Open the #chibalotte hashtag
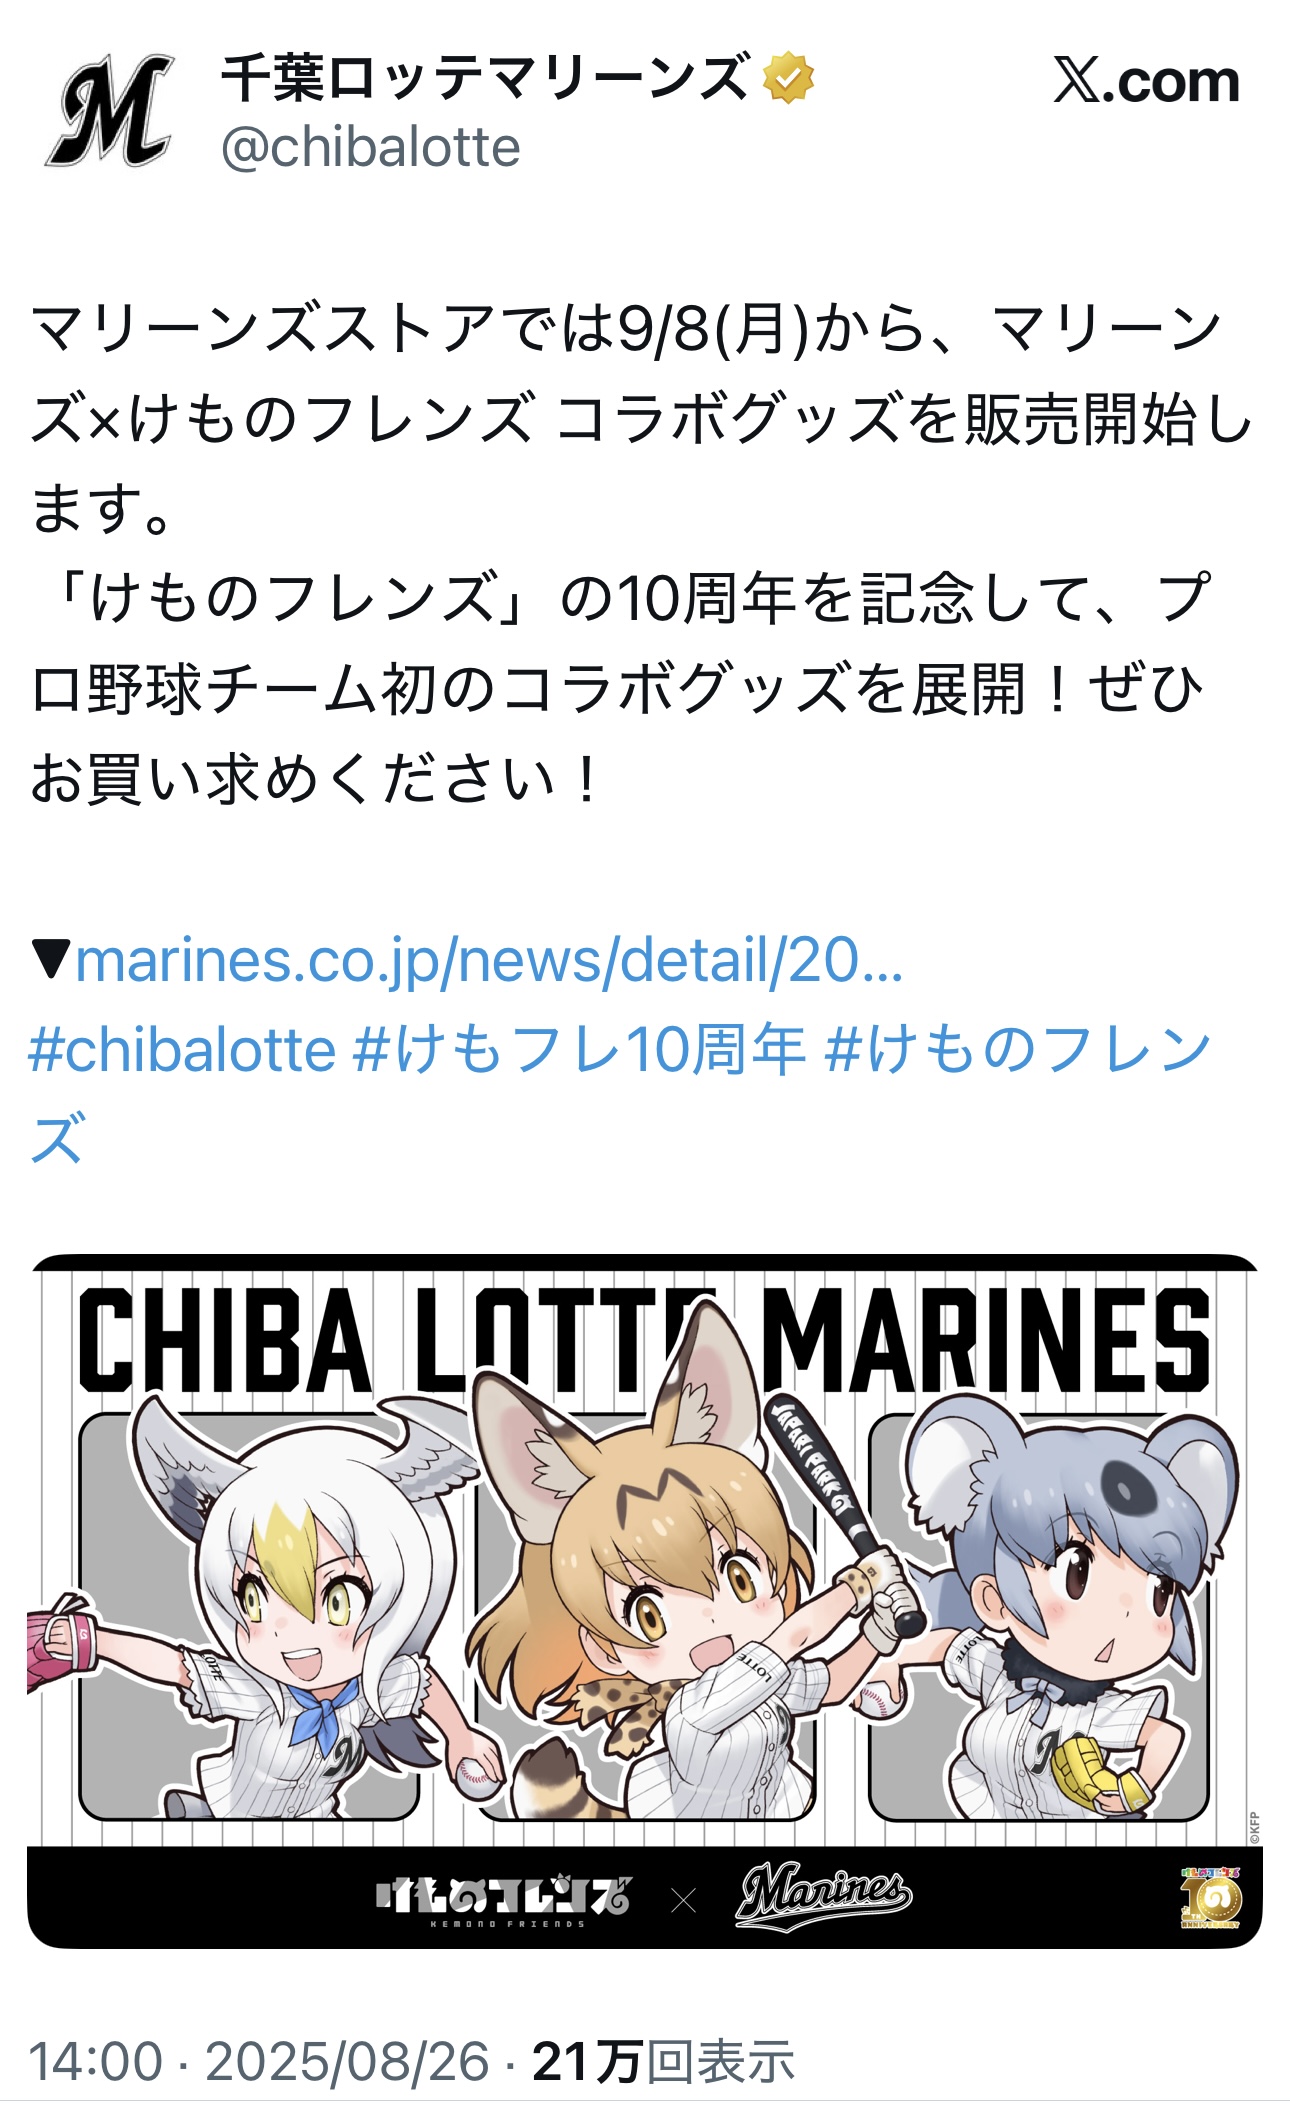The height and width of the screenshot is (2110, 1290). pyautogui.click(x=183, y=1050)
